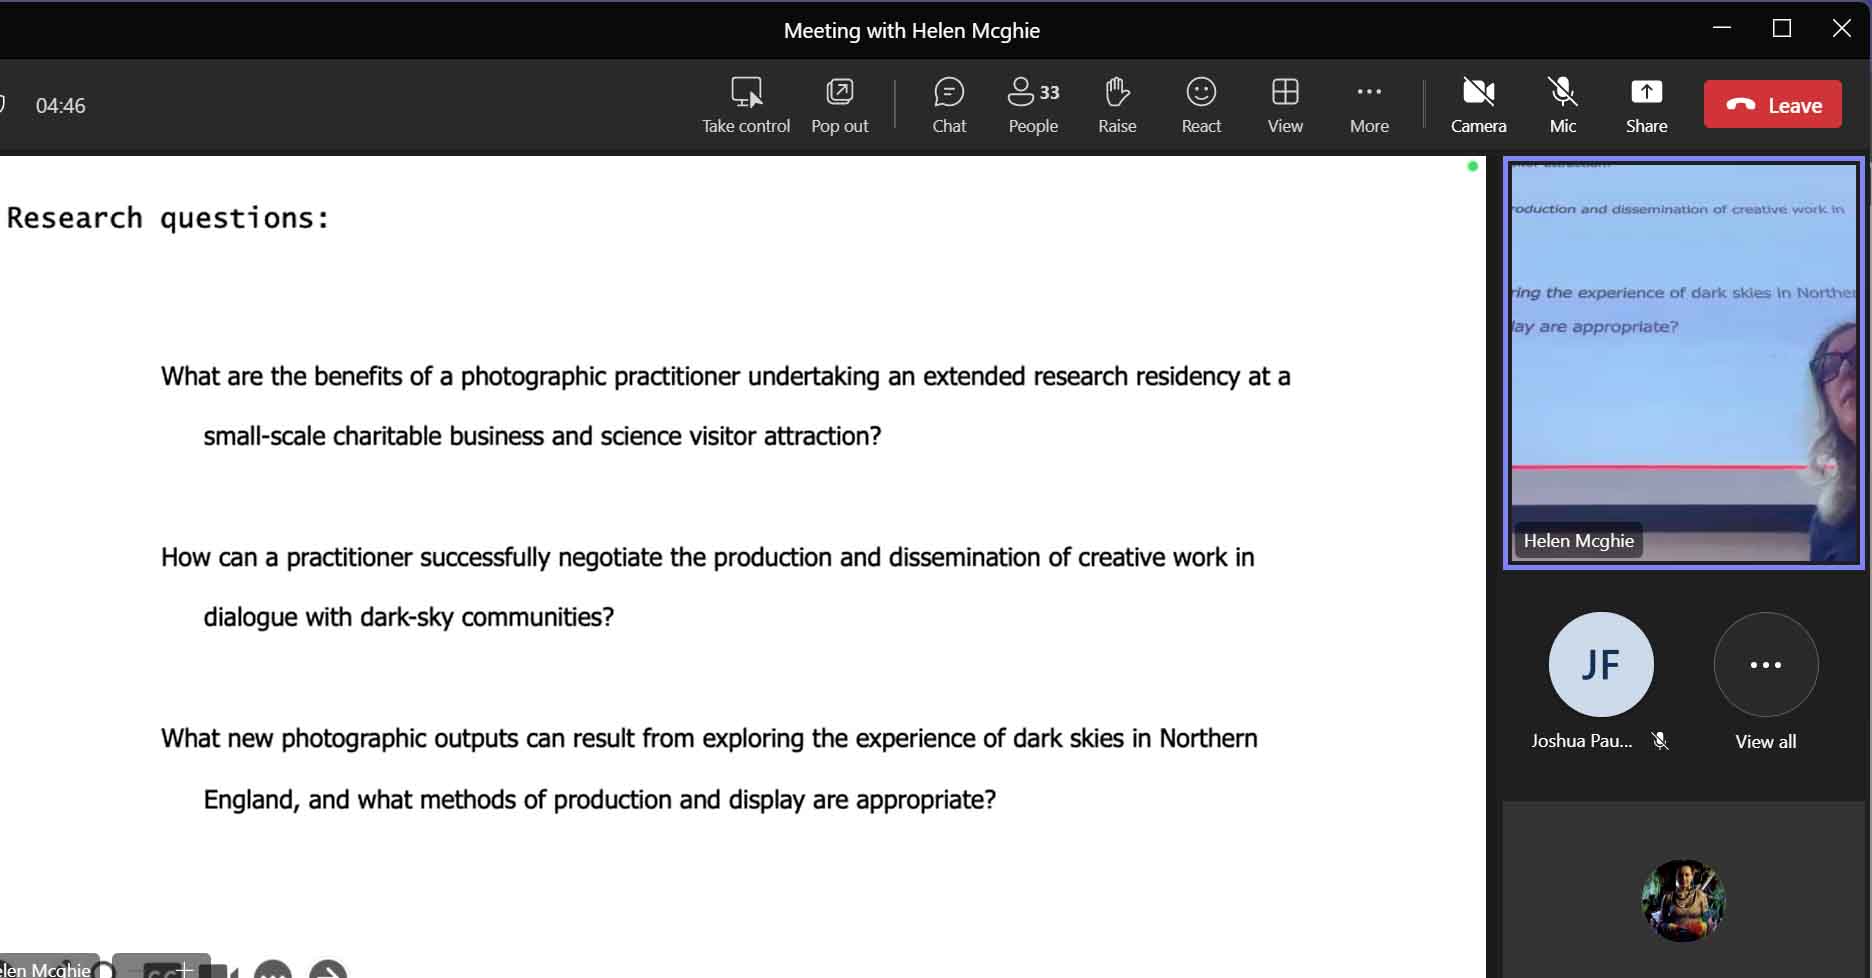
Task: Leave the meeting
Action: tap(1772, 105)
